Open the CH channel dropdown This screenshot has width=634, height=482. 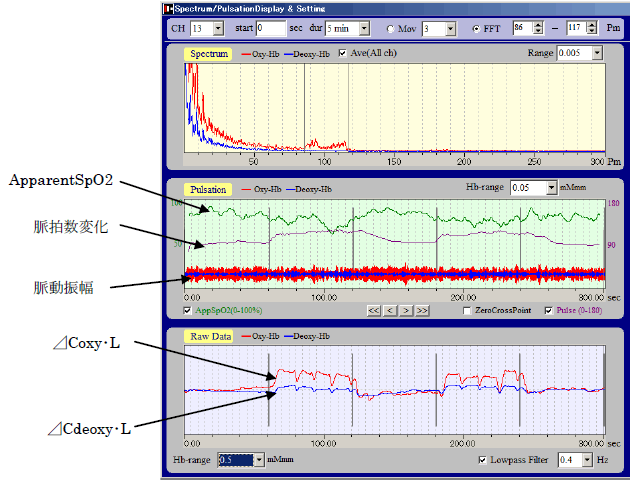pos(218,29)
